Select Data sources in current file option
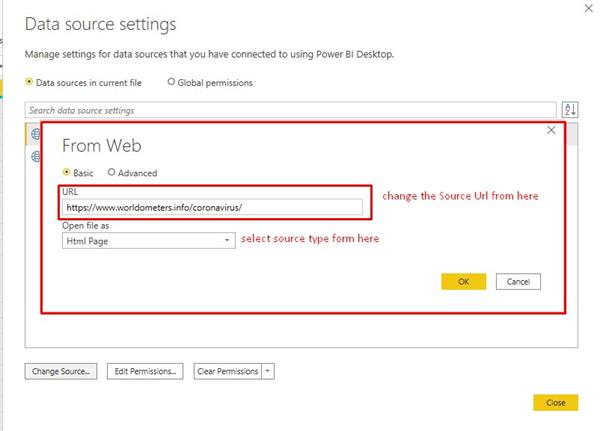This screenshot has width=600, height=431. [x=30, y=82]
